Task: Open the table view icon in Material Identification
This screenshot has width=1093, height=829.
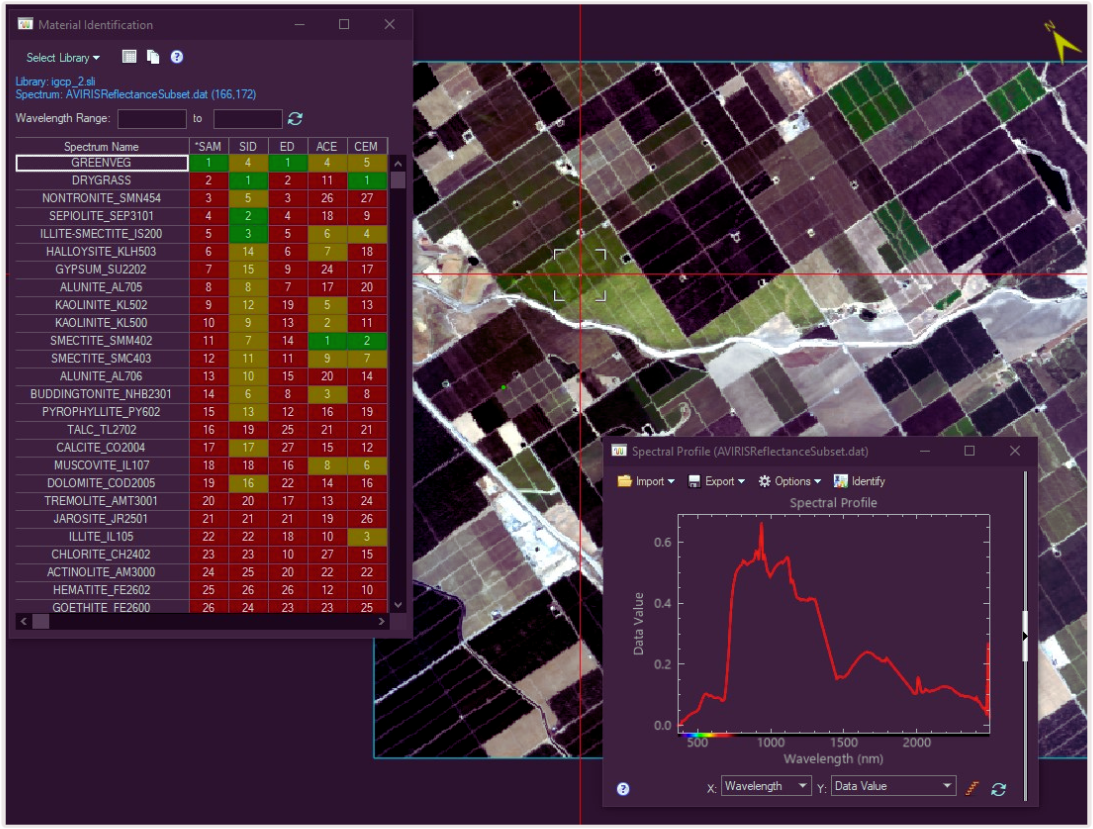Action: (129, 57)
